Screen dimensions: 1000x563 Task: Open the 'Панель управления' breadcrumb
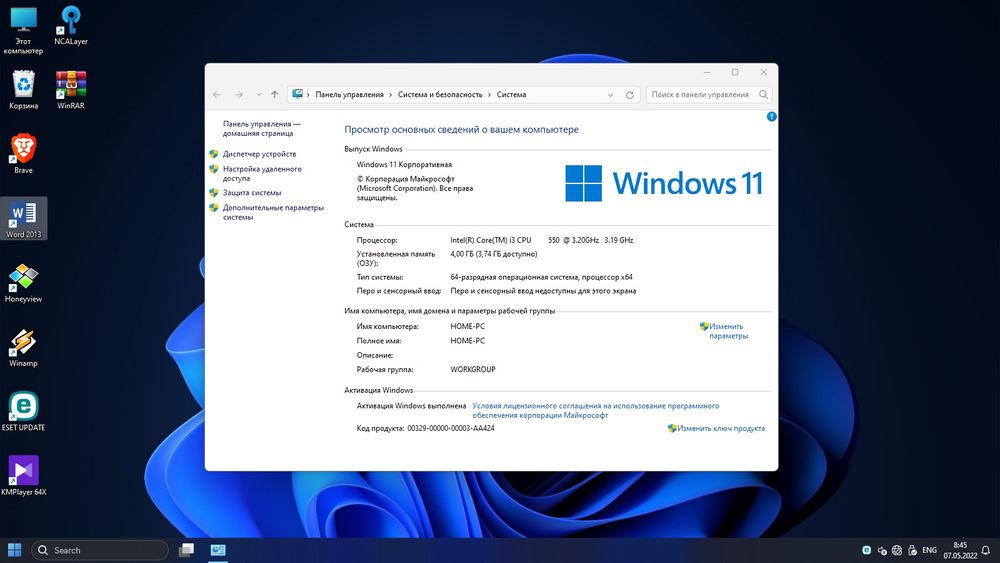pos(349,94)
